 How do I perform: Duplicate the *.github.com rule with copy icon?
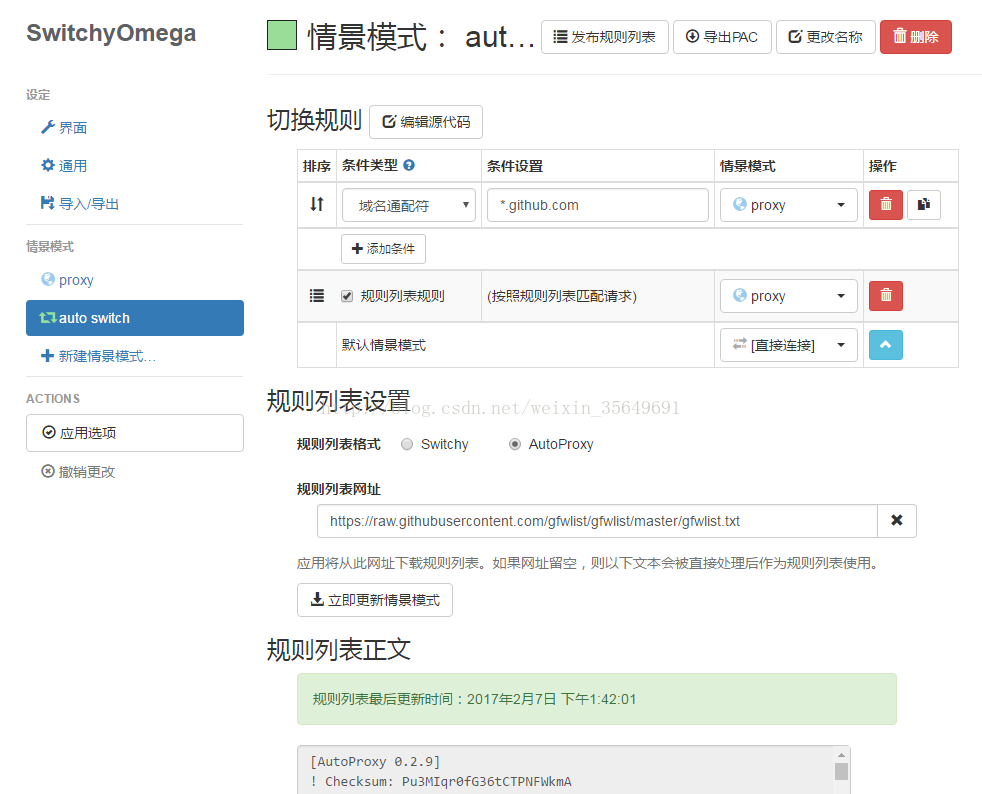(x=924, y=205)
